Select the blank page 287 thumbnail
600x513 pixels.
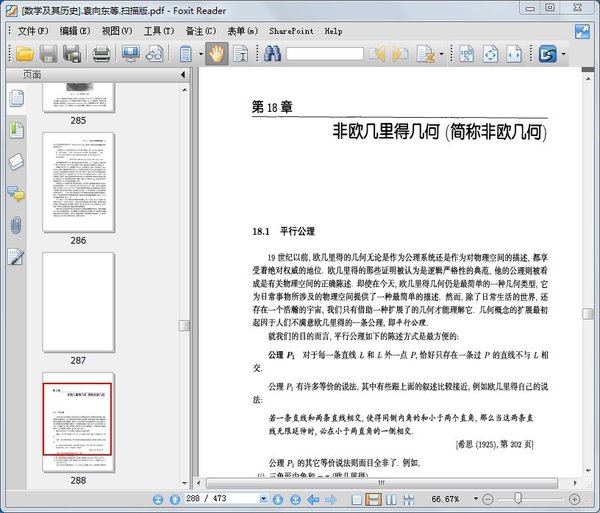click(78, 302)
